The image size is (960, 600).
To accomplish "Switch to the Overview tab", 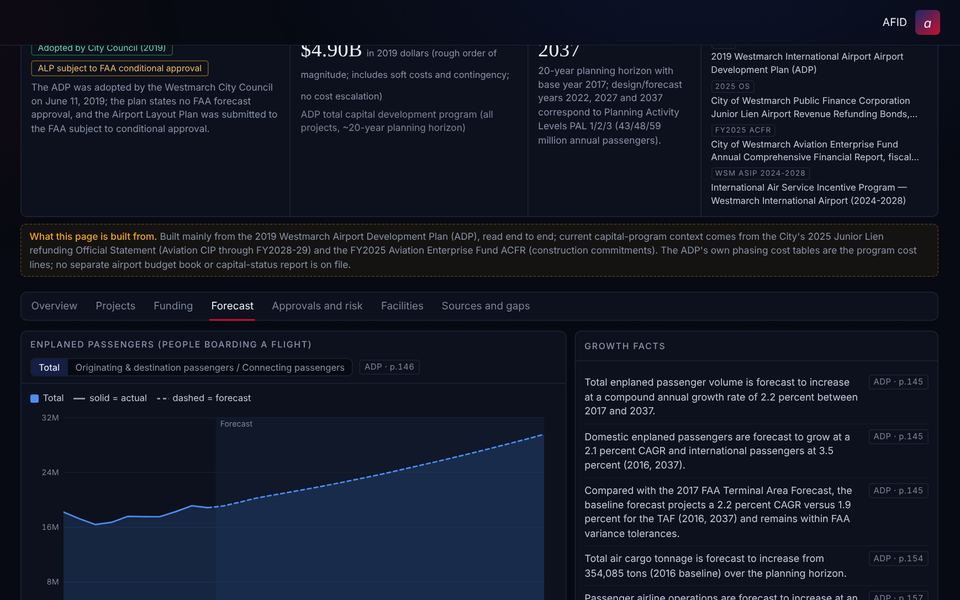I will tap(54, 306).
